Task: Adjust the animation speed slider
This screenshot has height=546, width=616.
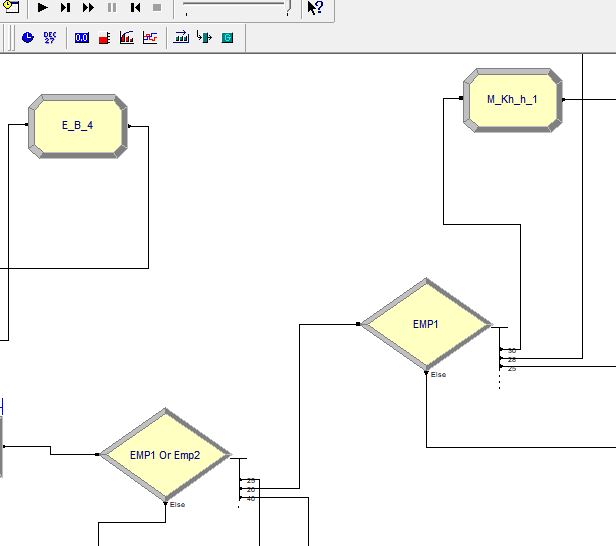Action: click(x=237, y=8)
